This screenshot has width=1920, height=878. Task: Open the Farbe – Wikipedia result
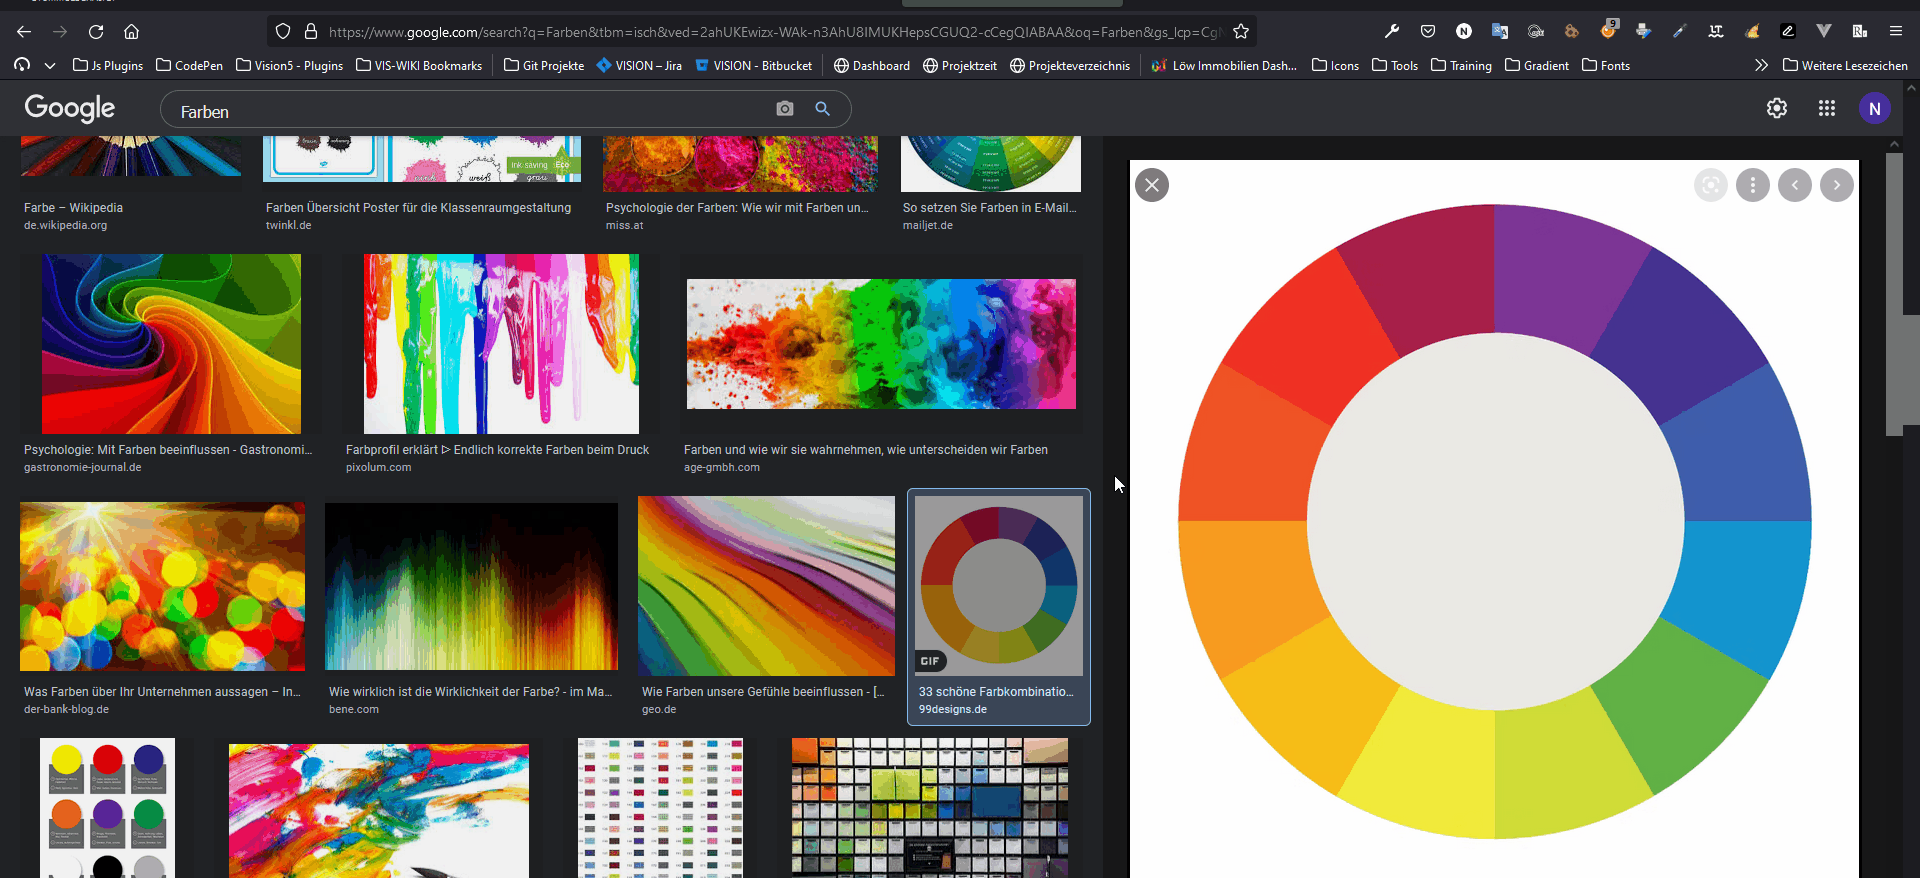73,208
